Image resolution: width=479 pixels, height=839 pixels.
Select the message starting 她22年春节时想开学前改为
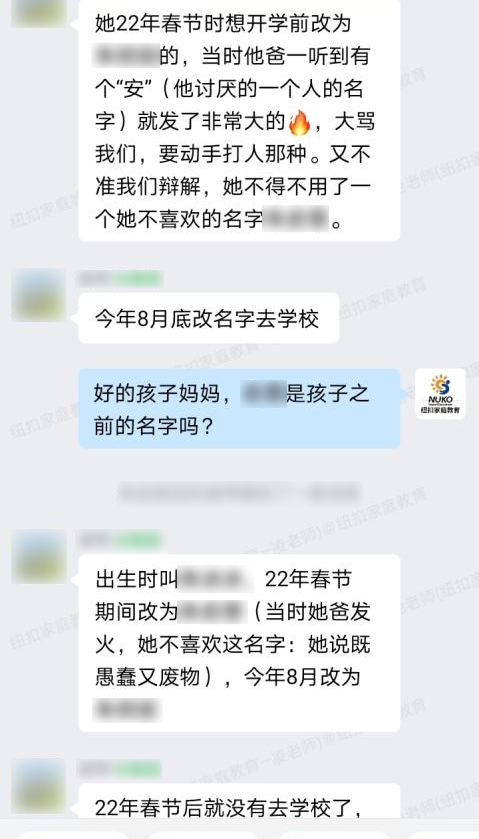239,120
